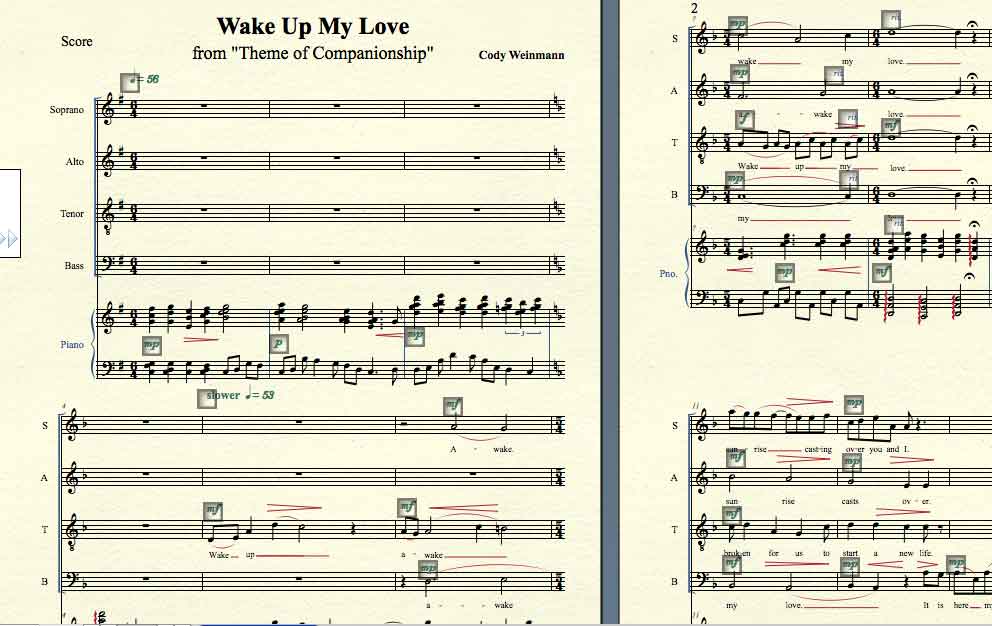The height and width of the screenshot is (626, 992).
Task: Click the triplet bracket '3' in piano staff
Action: click(x=523, y=332)
